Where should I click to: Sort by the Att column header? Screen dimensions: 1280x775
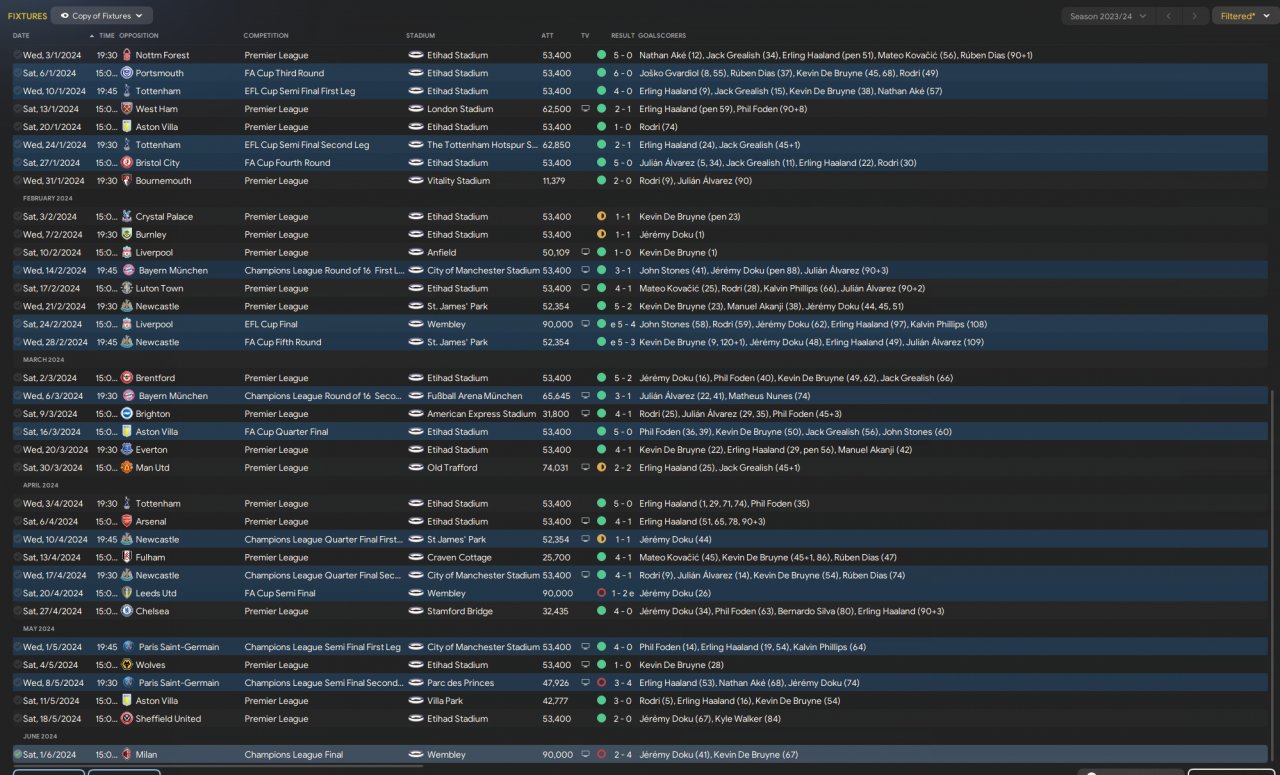tap(547, 36)
